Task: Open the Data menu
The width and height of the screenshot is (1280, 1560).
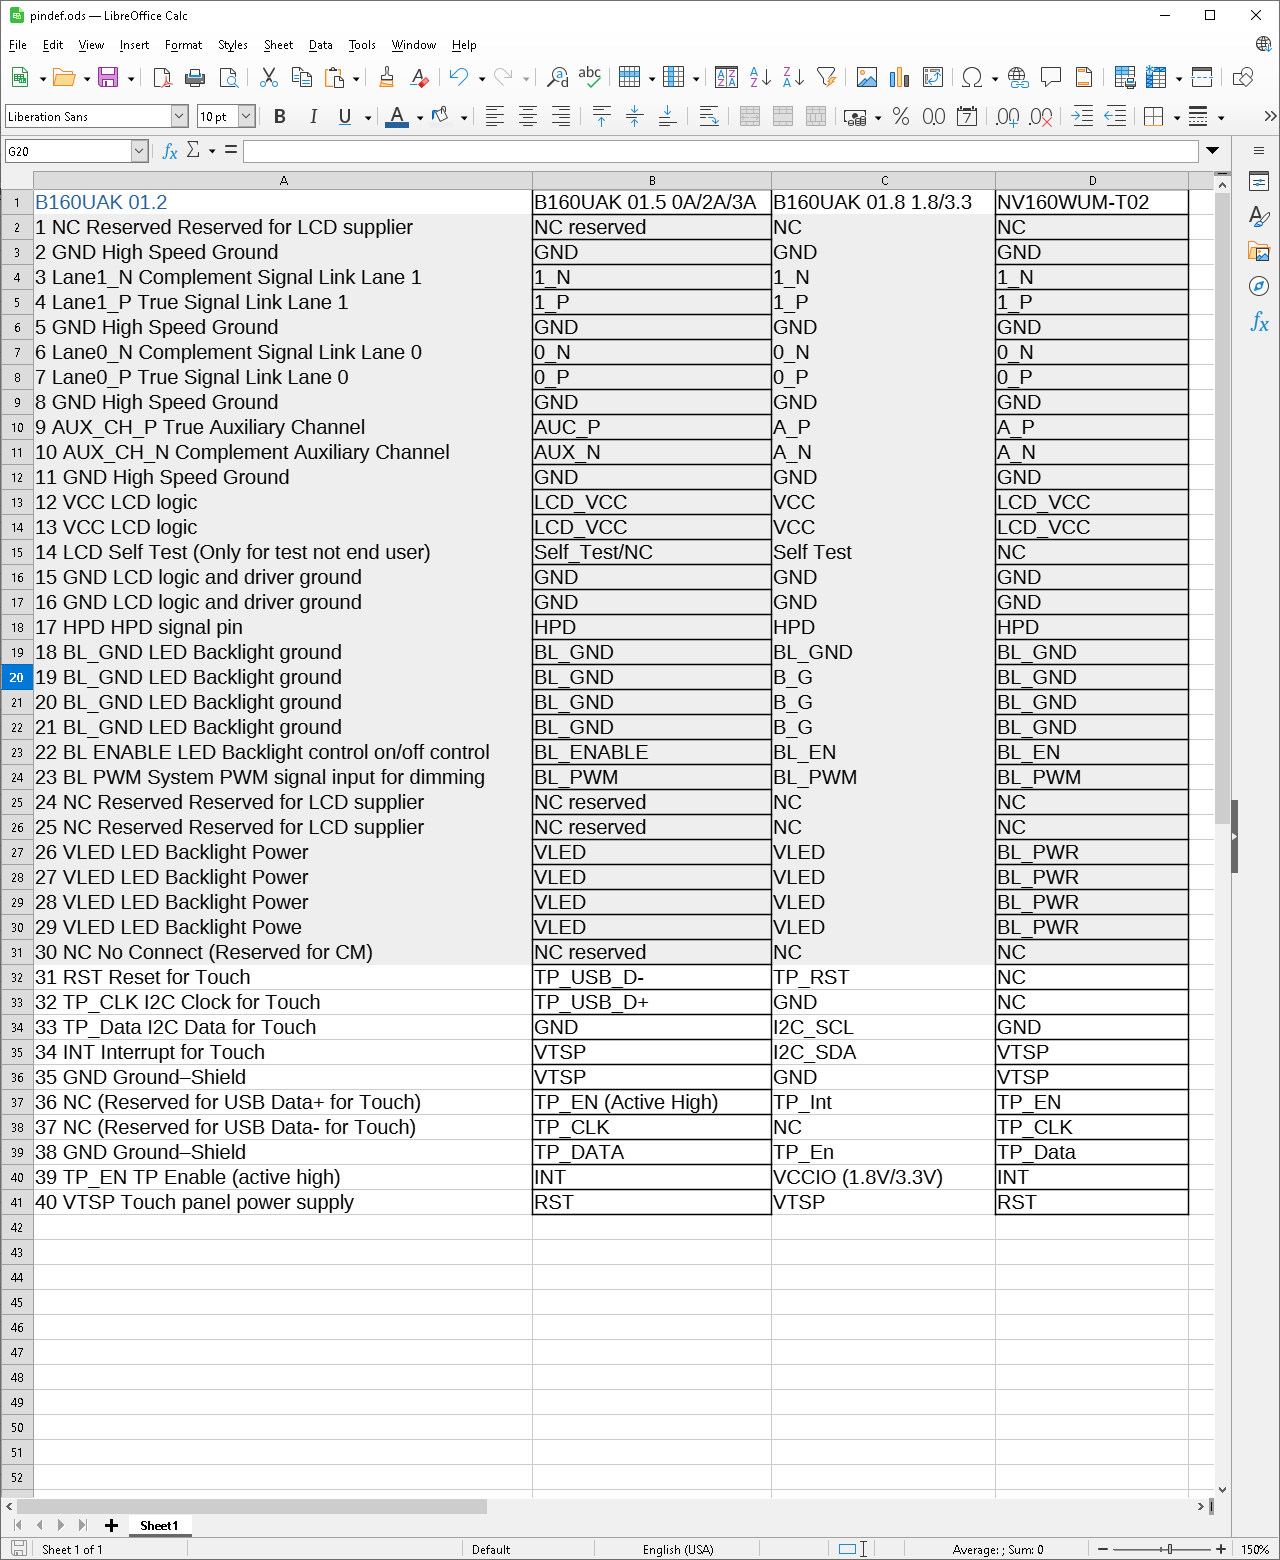Action: click(x=321, y=45)
